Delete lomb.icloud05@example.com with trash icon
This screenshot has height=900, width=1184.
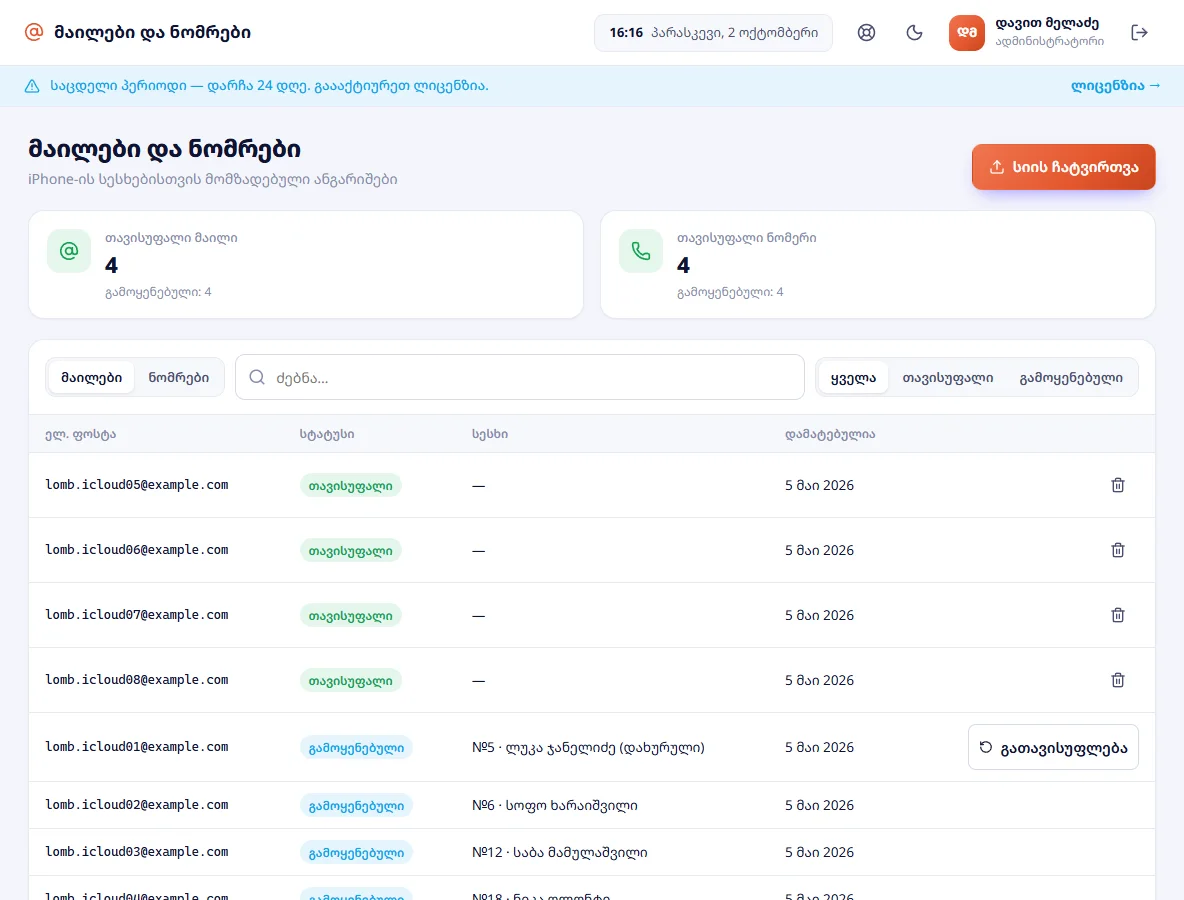1118,485
